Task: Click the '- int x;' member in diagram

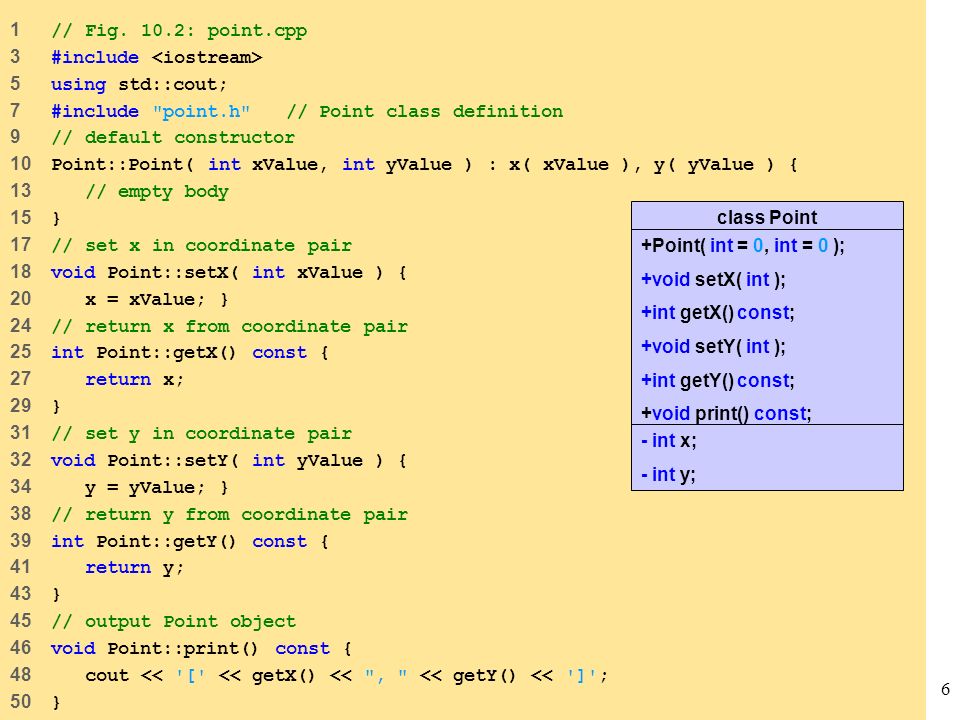Action: (669, 441)
